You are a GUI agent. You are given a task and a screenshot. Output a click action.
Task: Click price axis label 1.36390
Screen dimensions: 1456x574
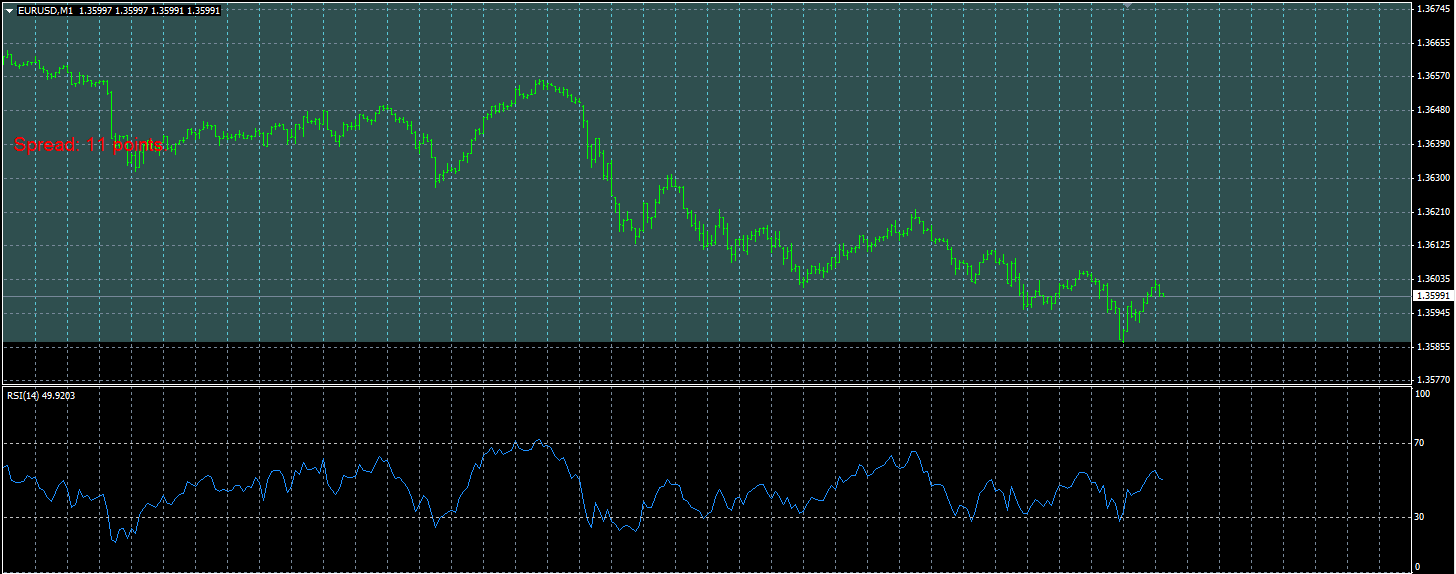click(x=1433, y=144)
